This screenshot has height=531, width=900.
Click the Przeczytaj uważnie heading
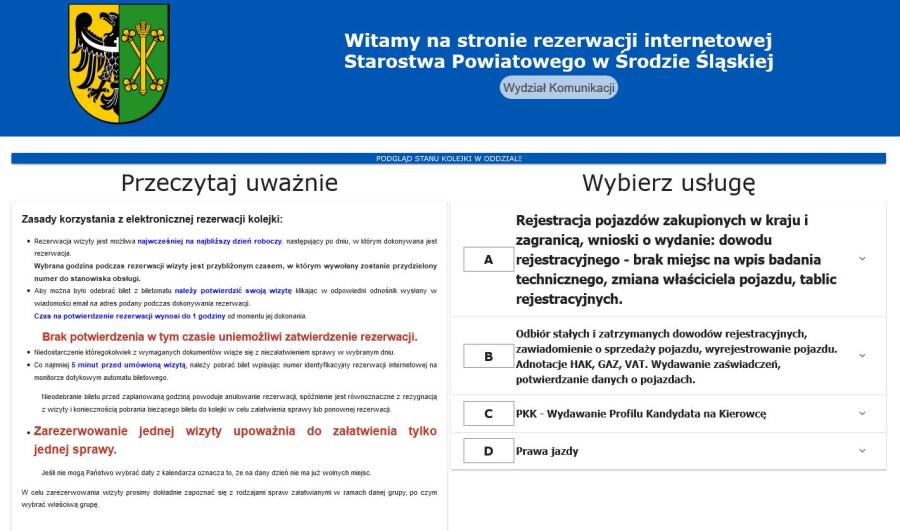pyautogui.click(x=229, y=183)
